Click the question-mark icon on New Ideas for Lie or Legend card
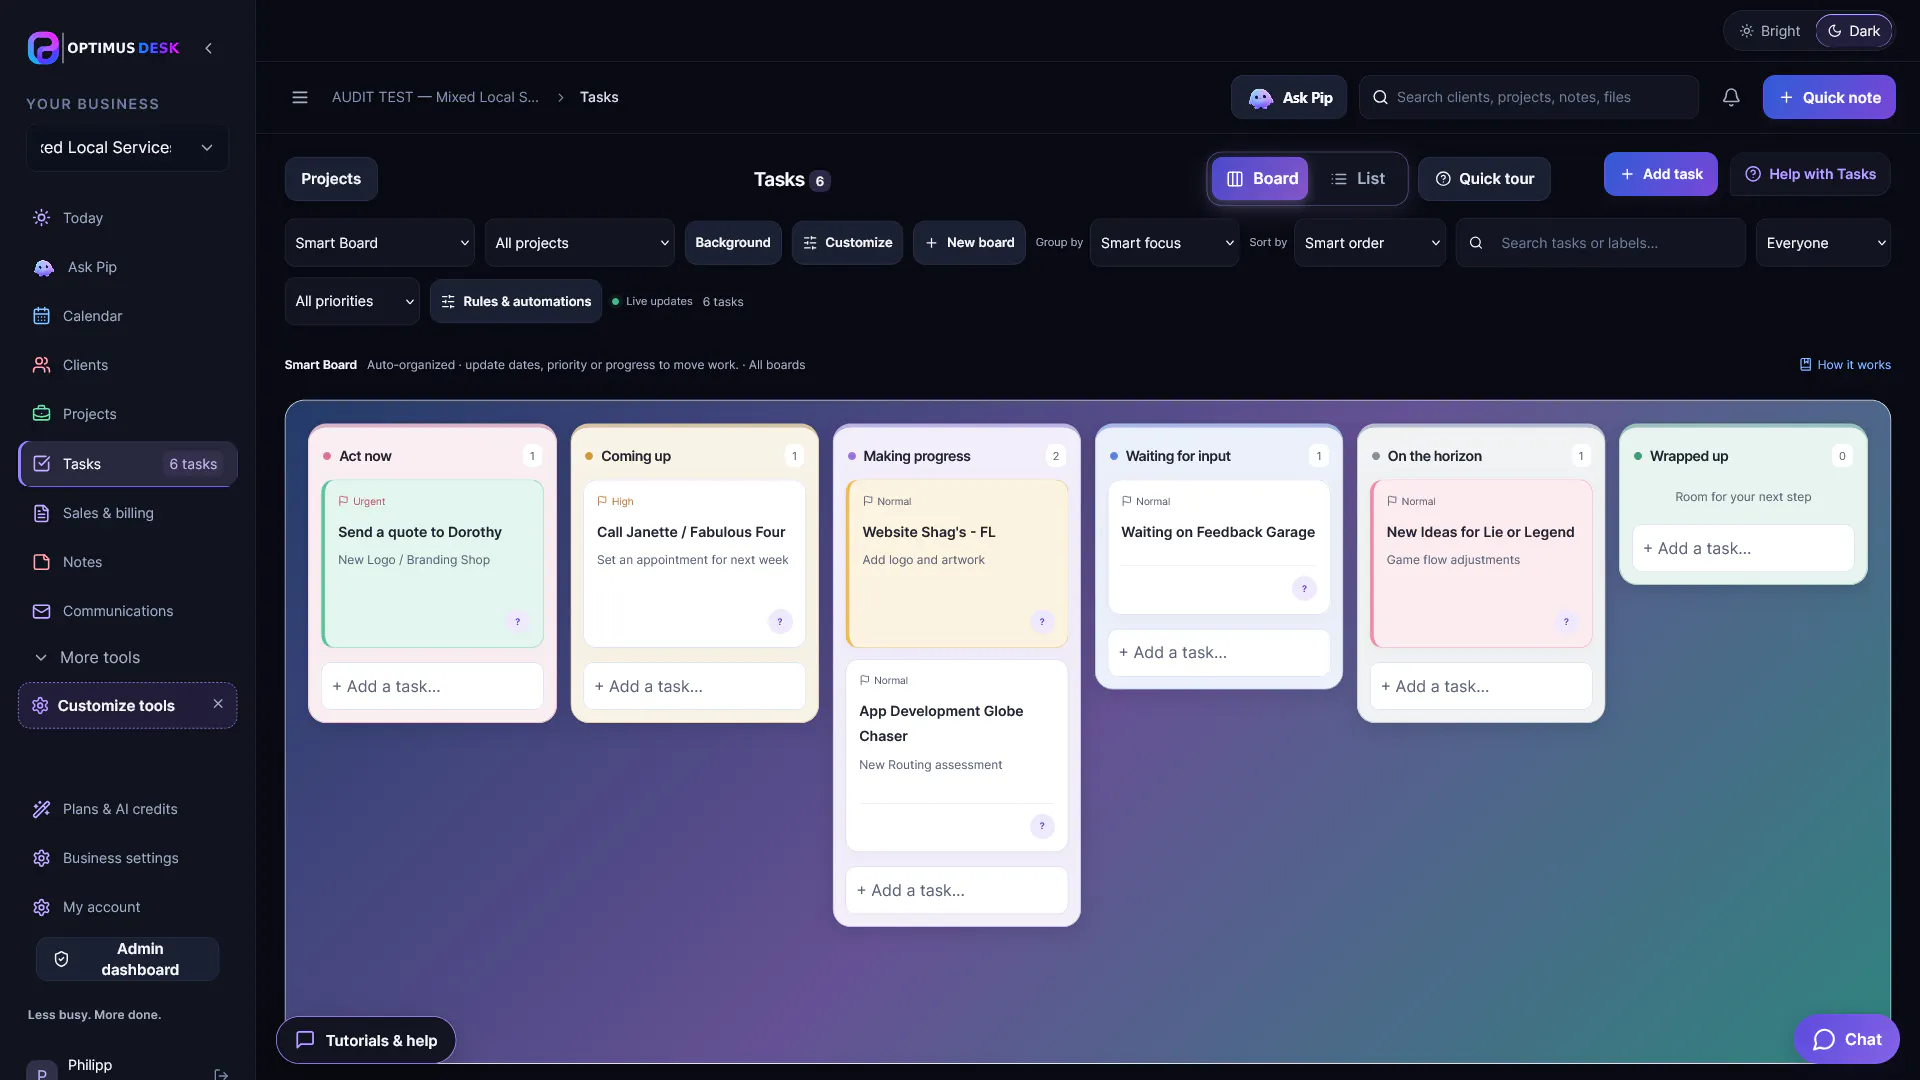This screenshot has height=1080, width=1920. [x=1566, y=621]
